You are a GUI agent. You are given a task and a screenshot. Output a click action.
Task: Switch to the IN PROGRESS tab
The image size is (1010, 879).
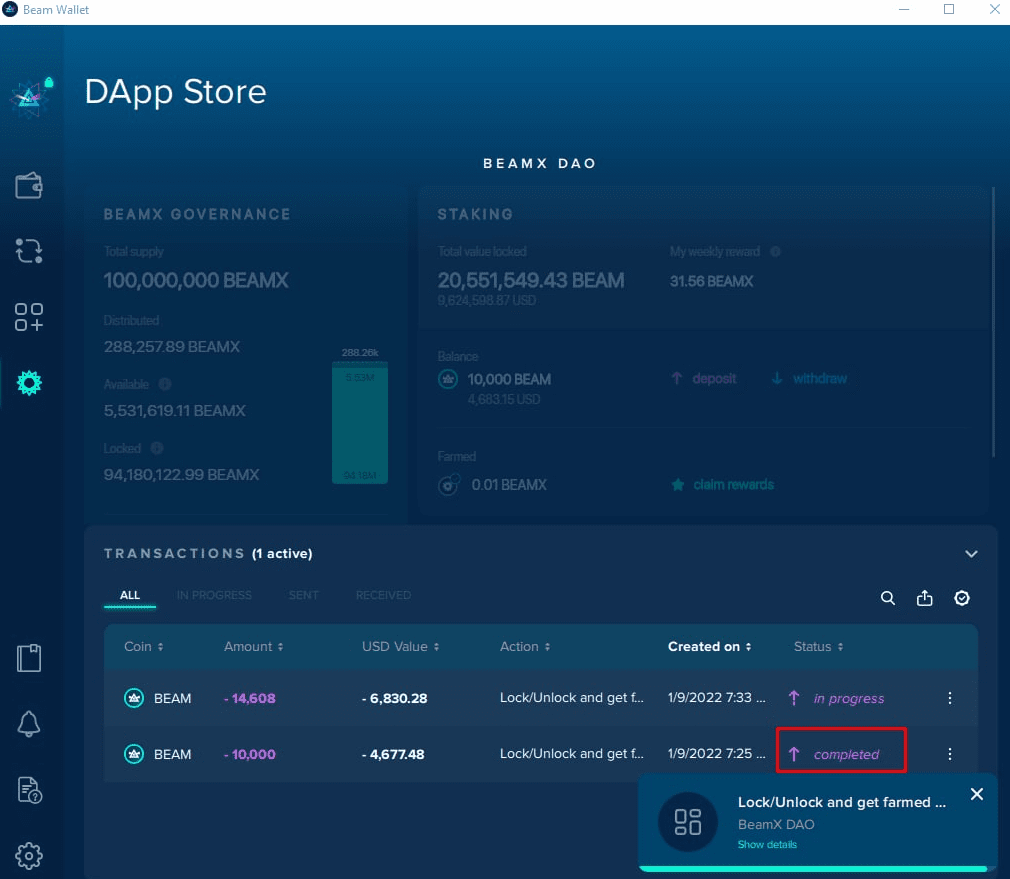click(214, 595)
